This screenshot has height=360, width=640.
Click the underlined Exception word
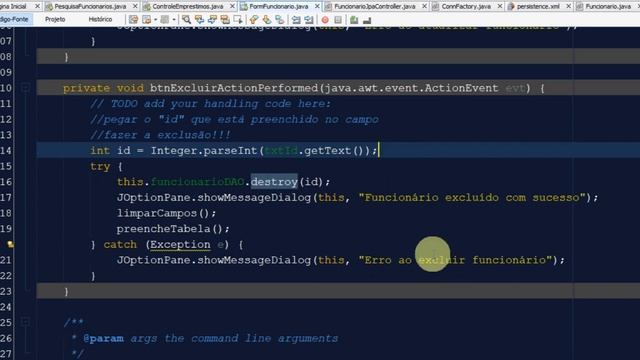click(x=180, y=244)
